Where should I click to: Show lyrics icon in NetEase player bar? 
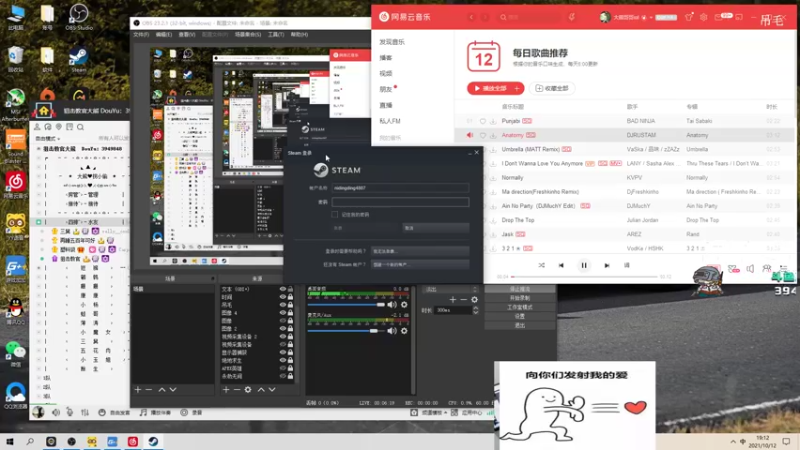coord(627,265)
